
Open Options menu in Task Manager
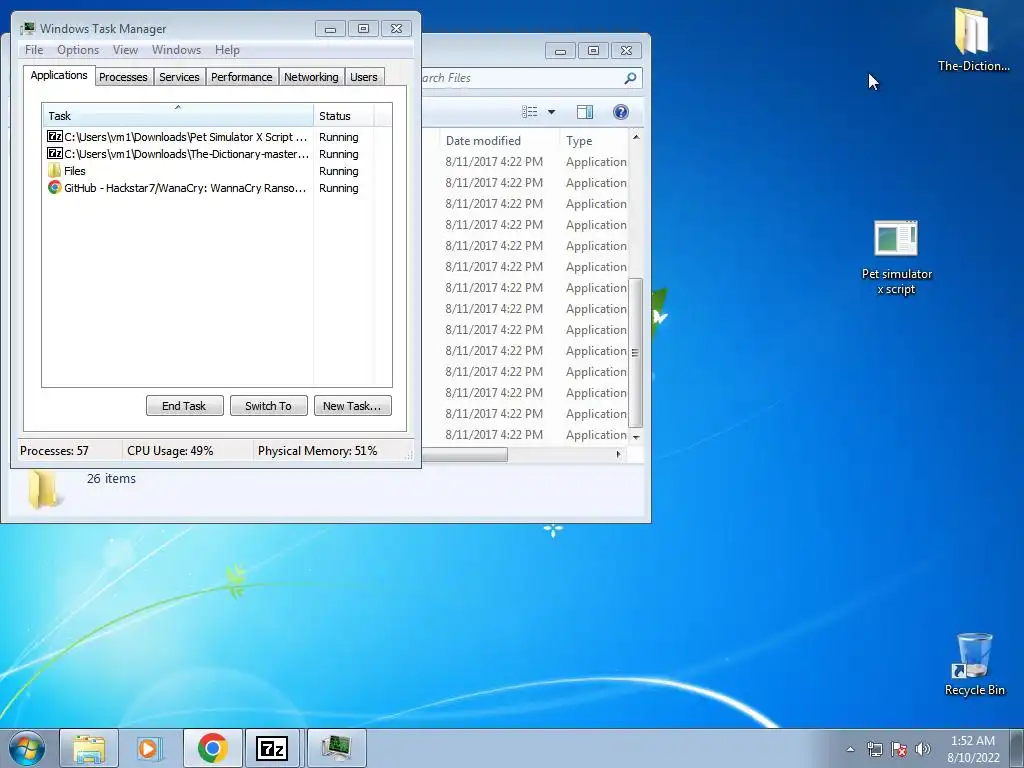pos(78,50)
